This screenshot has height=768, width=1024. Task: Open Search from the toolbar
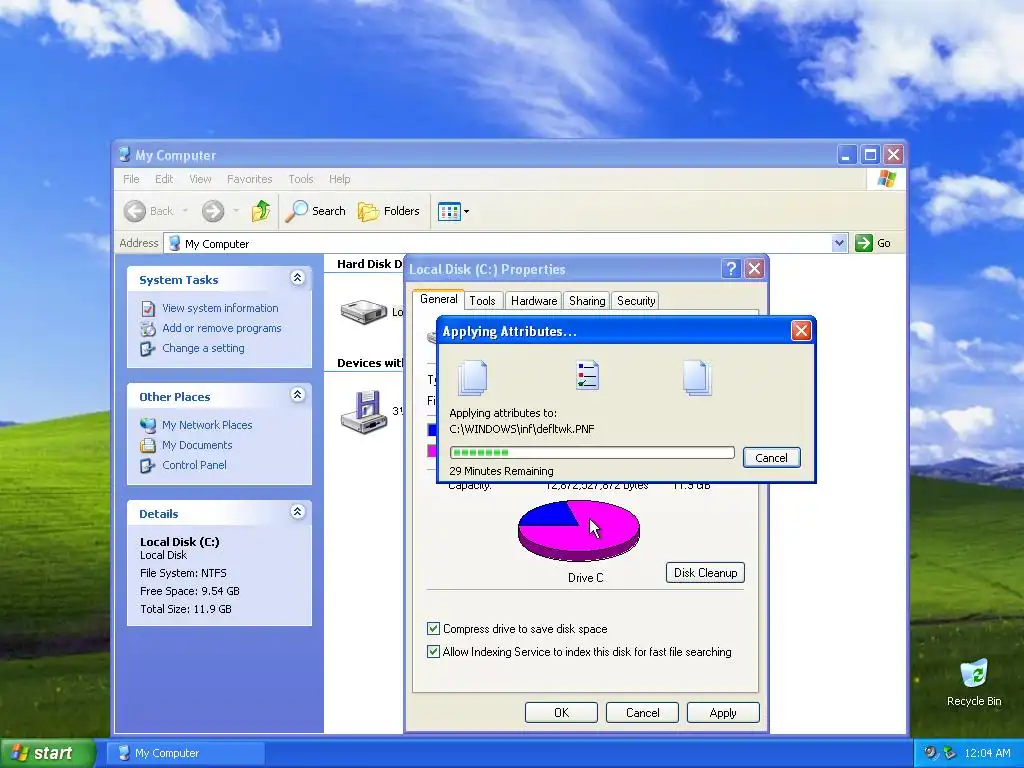(315, 211)
